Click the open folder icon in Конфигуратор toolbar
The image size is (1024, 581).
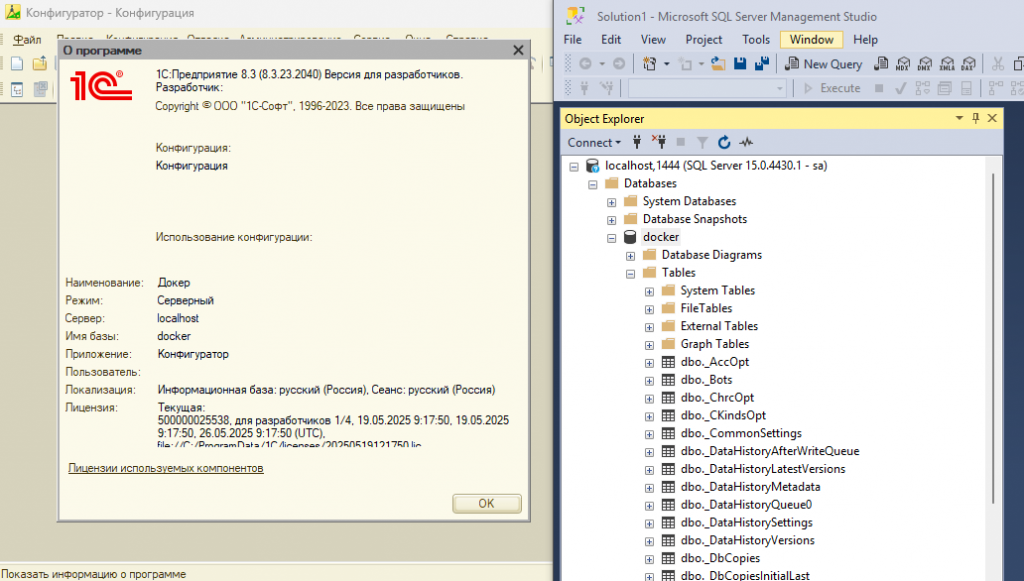click(x=40, y=63)
